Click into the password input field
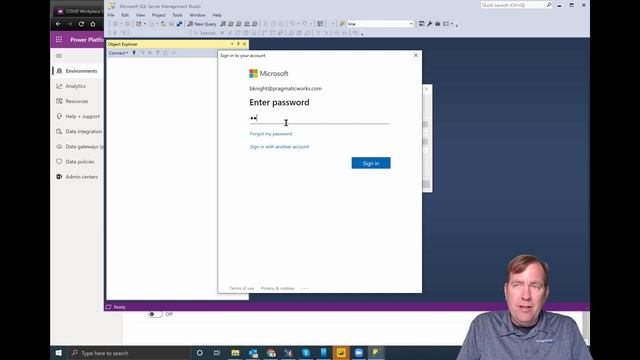The image size is (640, 360). (320, 118)
